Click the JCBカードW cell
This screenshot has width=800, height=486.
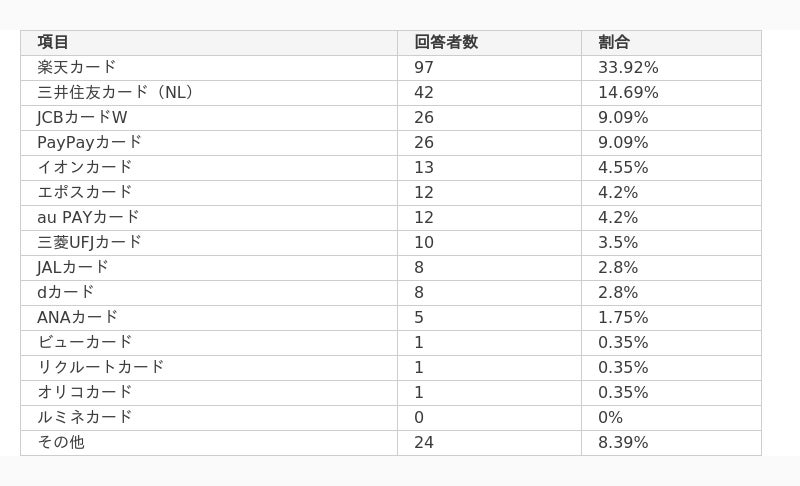209,117
